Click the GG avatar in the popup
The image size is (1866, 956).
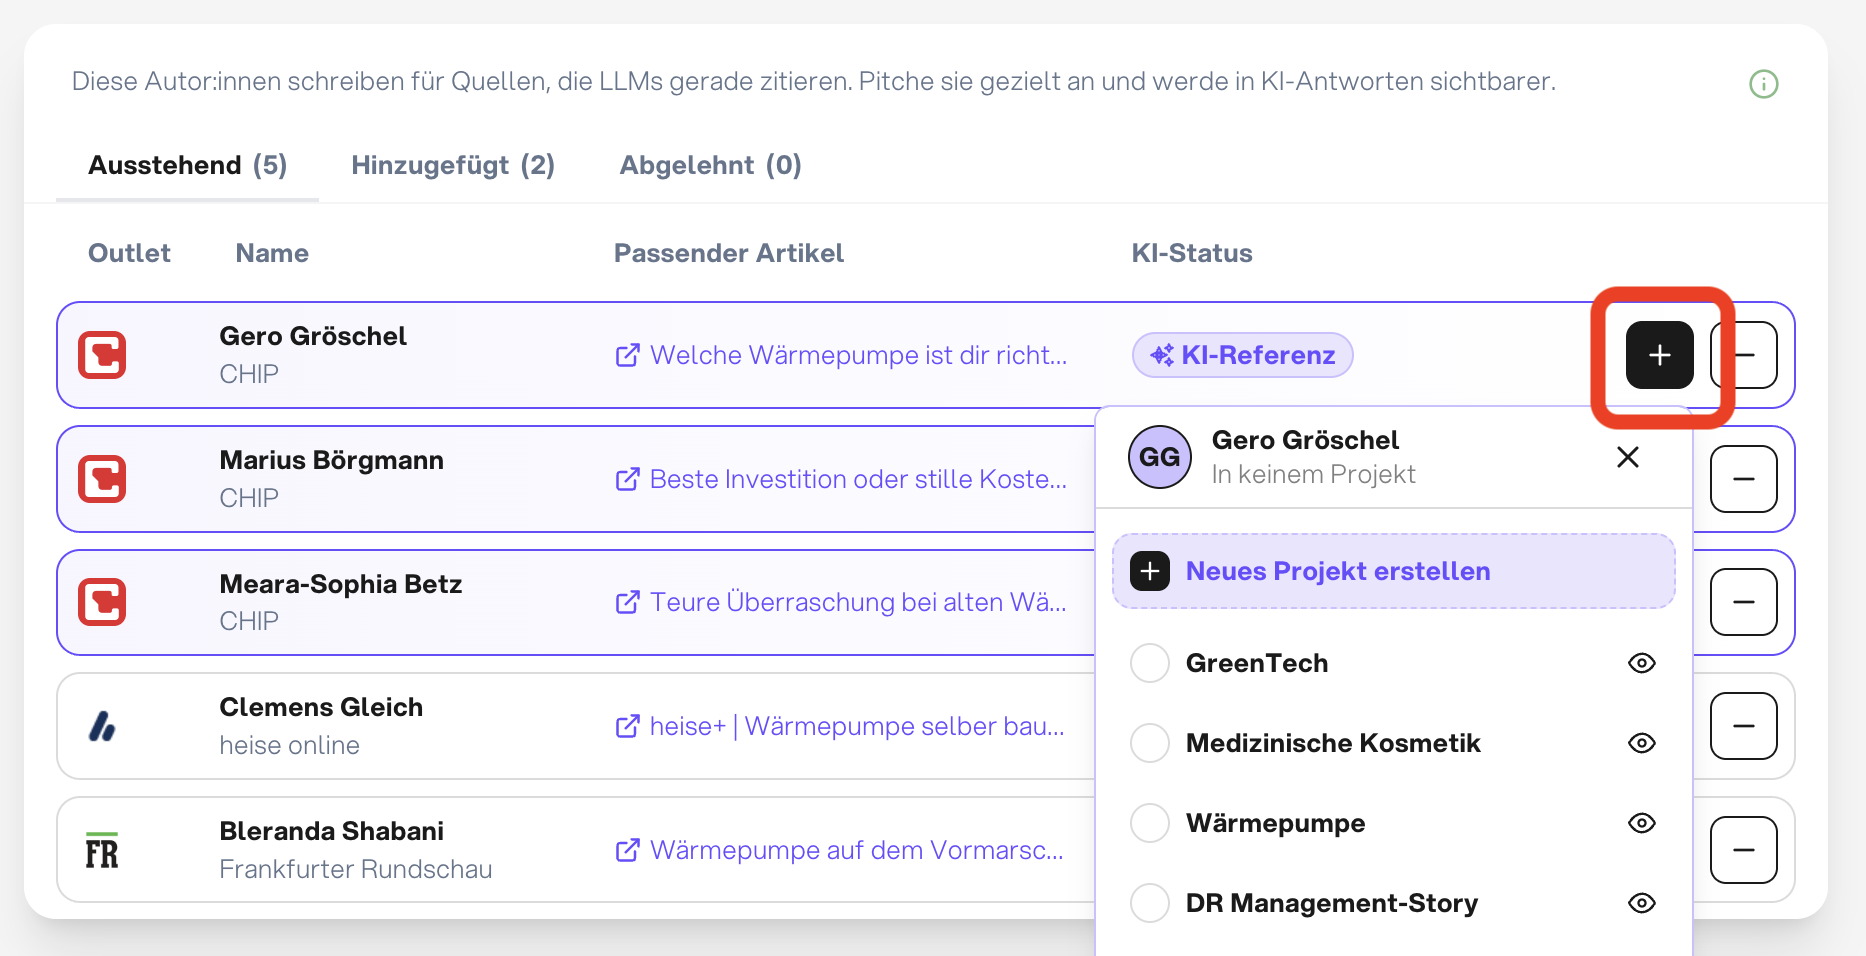(x=1159, y=457)
